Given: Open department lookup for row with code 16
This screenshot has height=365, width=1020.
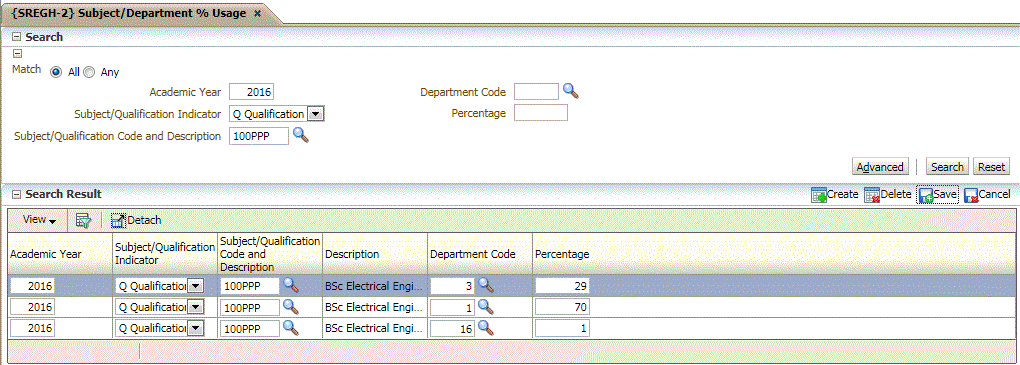Looking at the screenshot, I should pyautogui.click(x=485, y=328).
